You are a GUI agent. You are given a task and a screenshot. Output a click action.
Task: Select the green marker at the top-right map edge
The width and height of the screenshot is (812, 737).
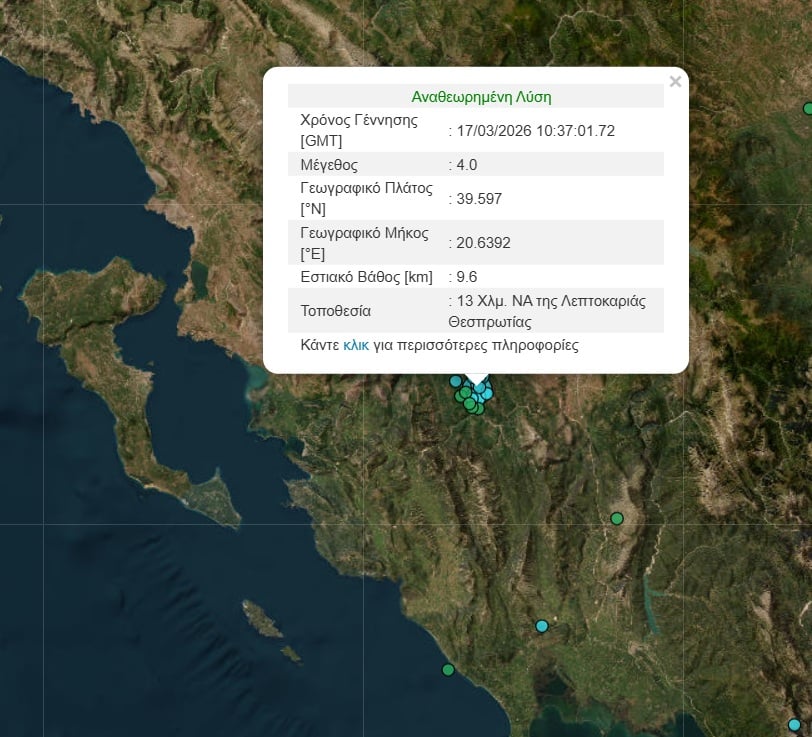(808, 108)
